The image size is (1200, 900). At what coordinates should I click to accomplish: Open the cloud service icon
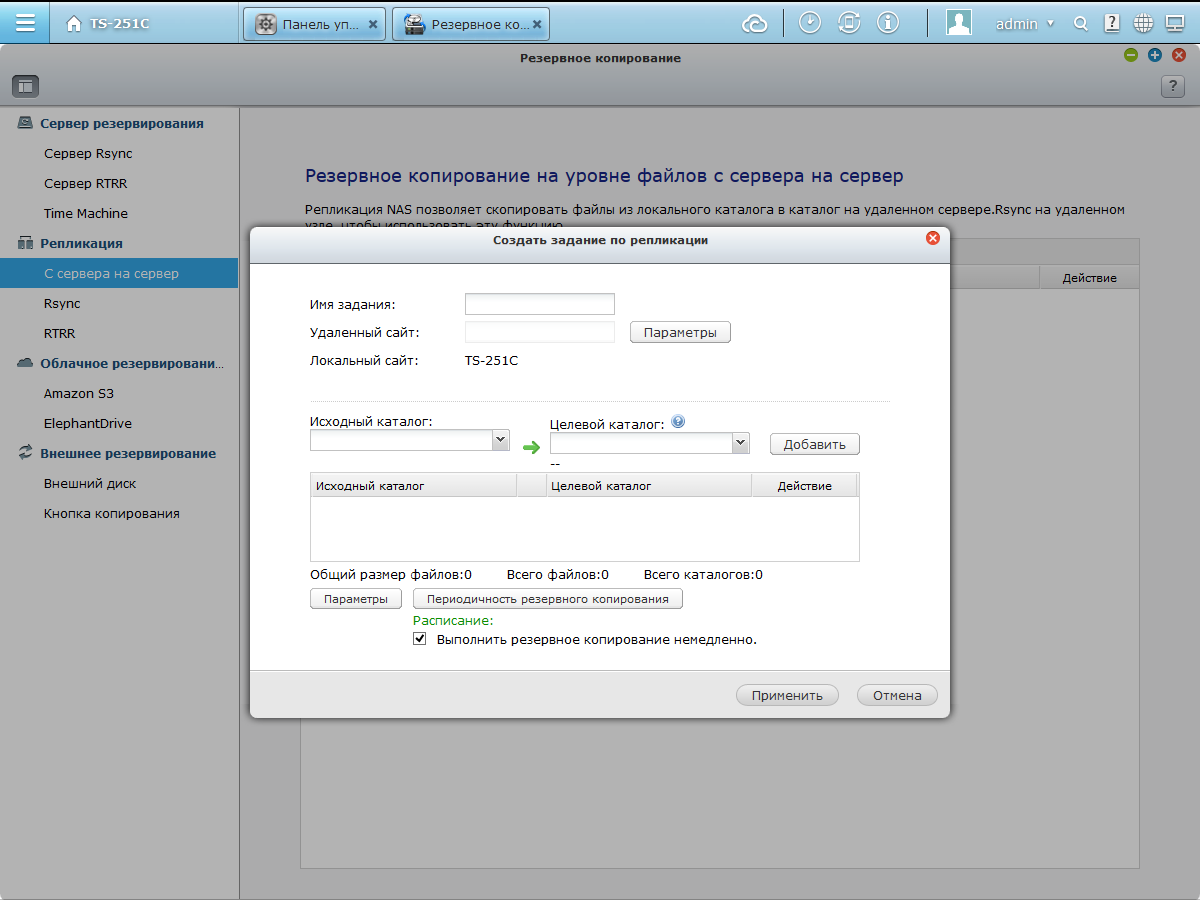pyautogui.click(x=755, y=23)
